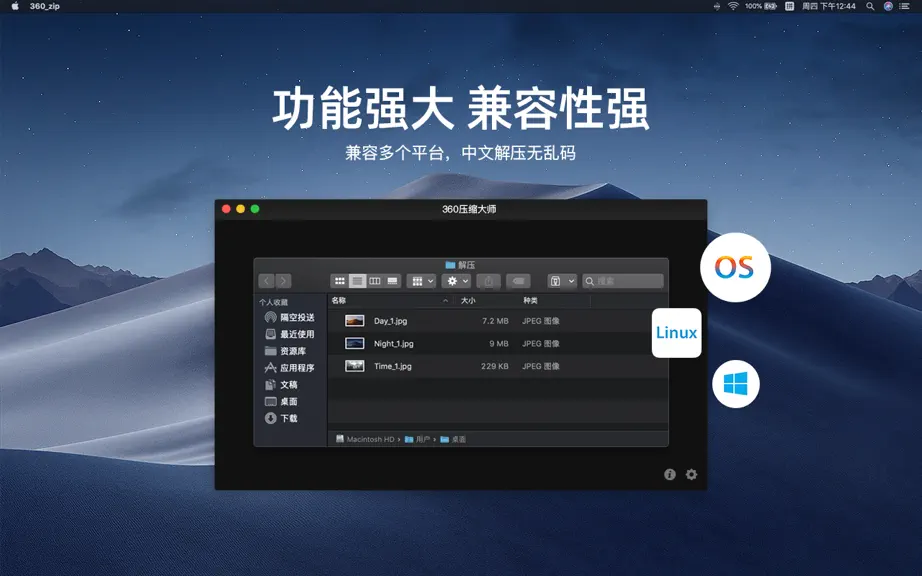The image size is (922, 576).
Task: Click 用户 in the path bar
Action: pos(418,439)
